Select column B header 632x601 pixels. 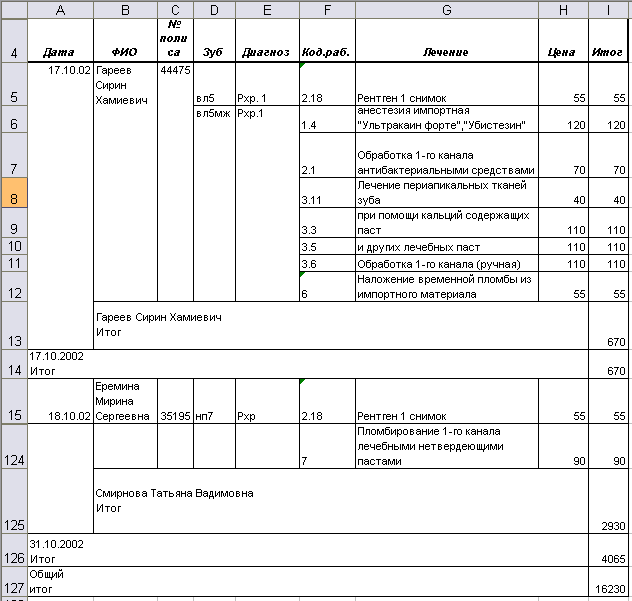(125, 10)
